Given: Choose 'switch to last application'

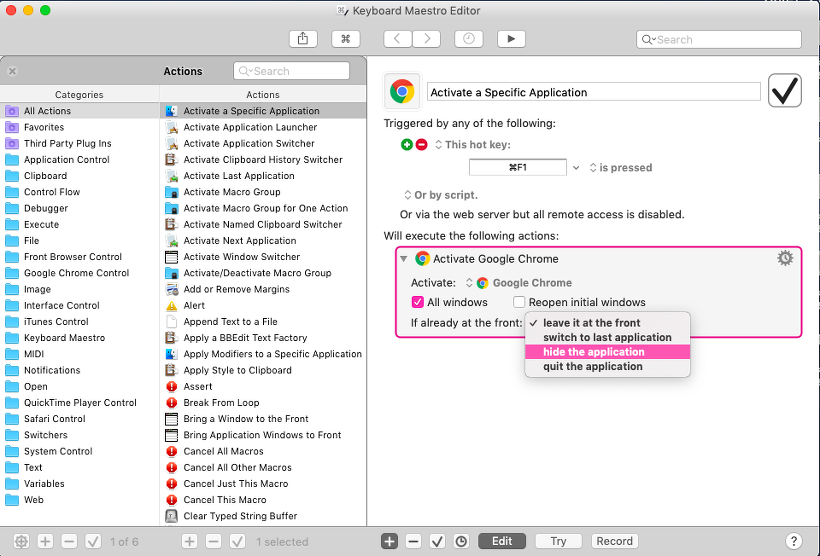Looking at the screenshot, I should (607, 337).
